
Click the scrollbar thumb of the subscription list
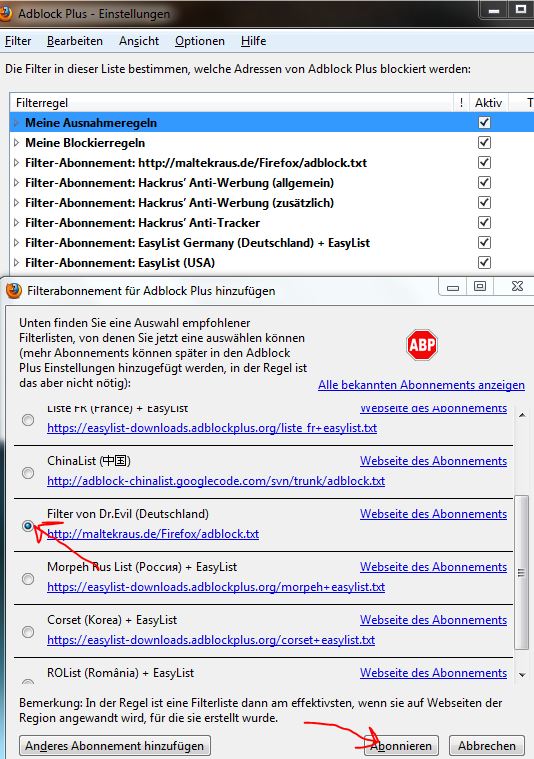pyautogui.click(x=522, y=573)
